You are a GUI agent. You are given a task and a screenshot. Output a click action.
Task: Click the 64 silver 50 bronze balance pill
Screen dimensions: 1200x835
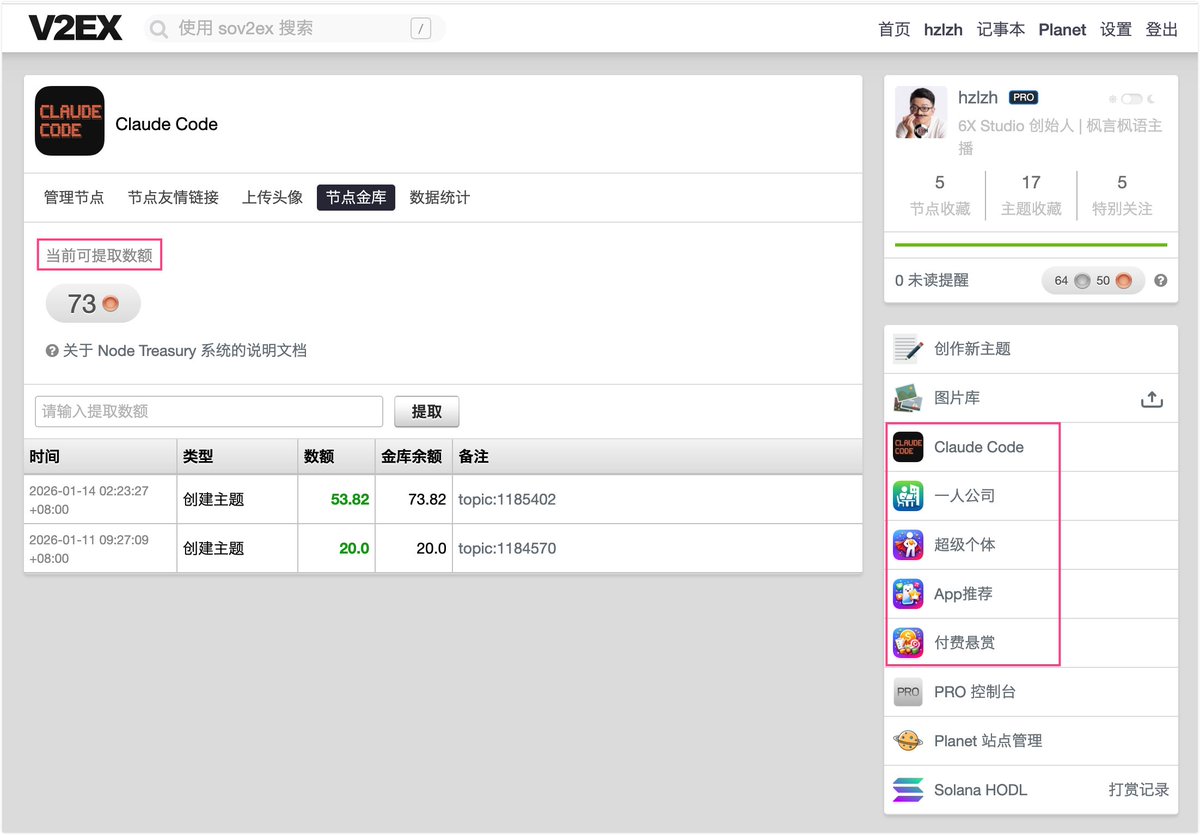click(1092, 281)
